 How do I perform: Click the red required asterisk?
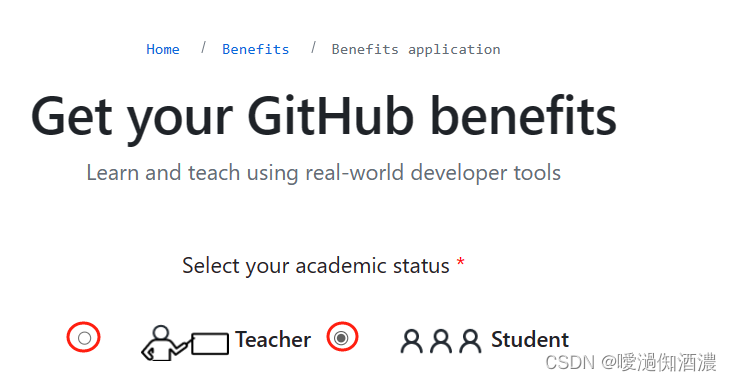[x=460, y=261]
